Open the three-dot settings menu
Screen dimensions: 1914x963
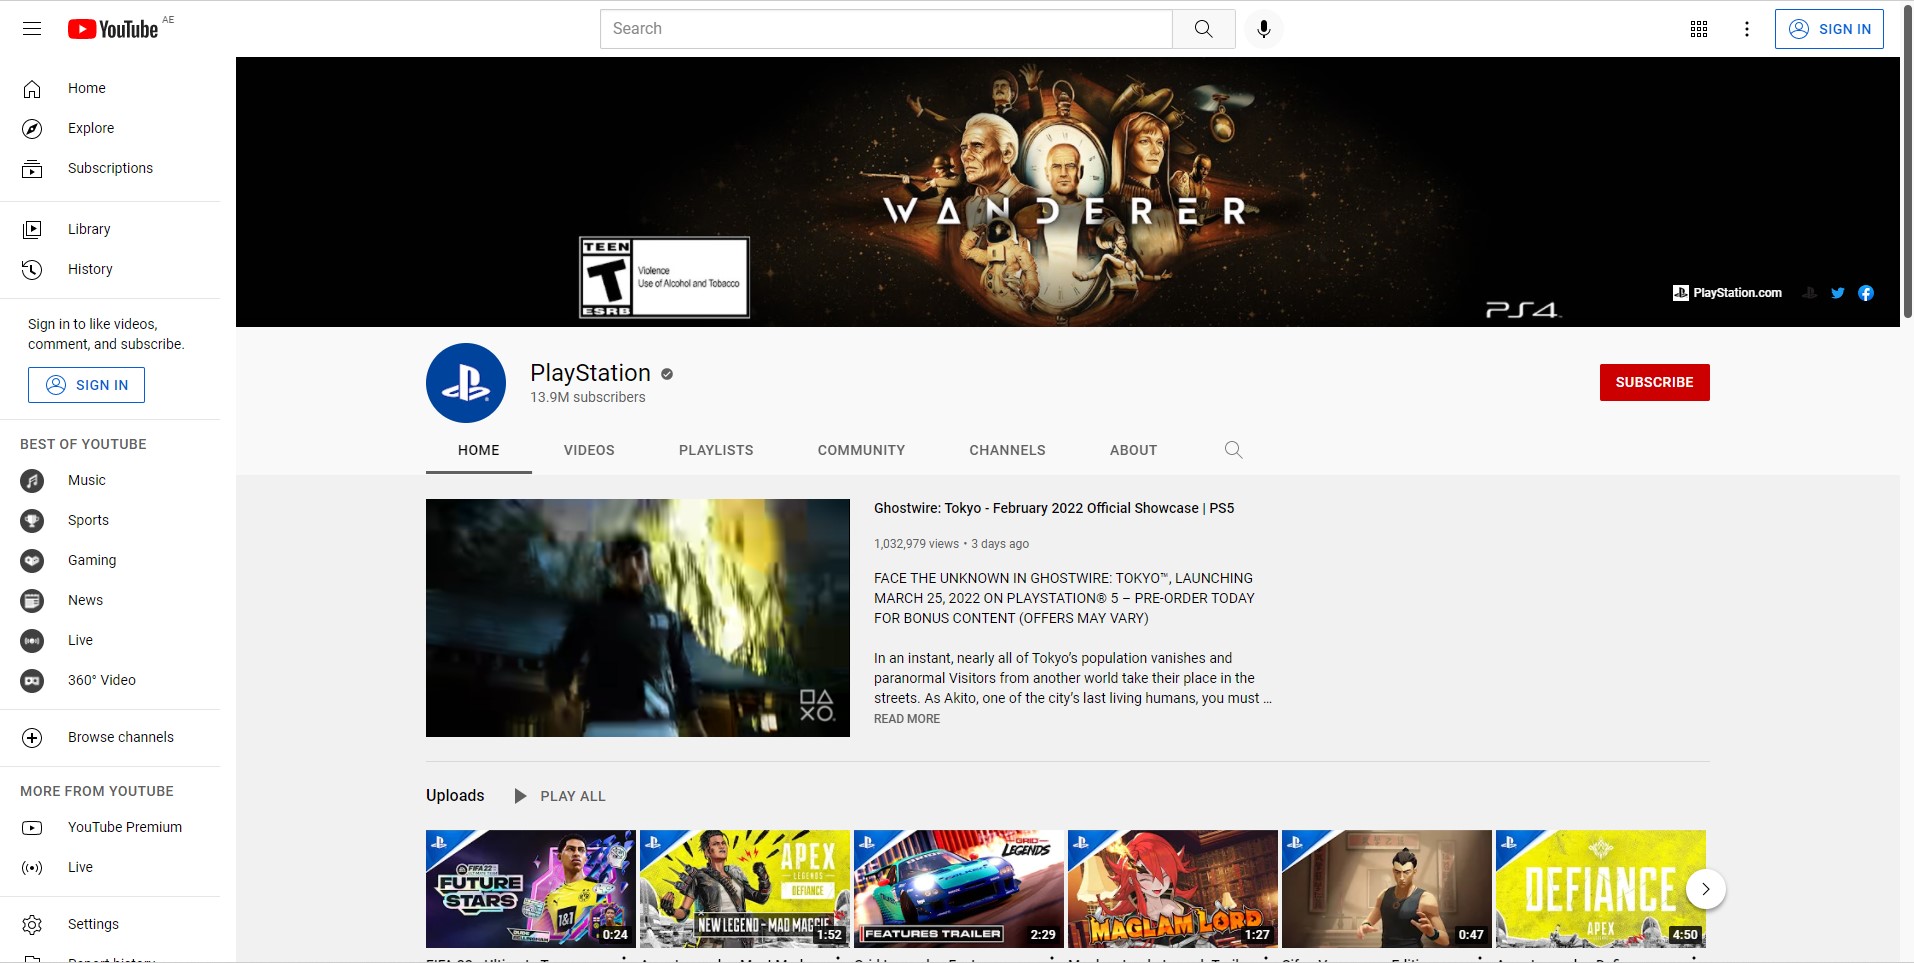(1747, 29)
